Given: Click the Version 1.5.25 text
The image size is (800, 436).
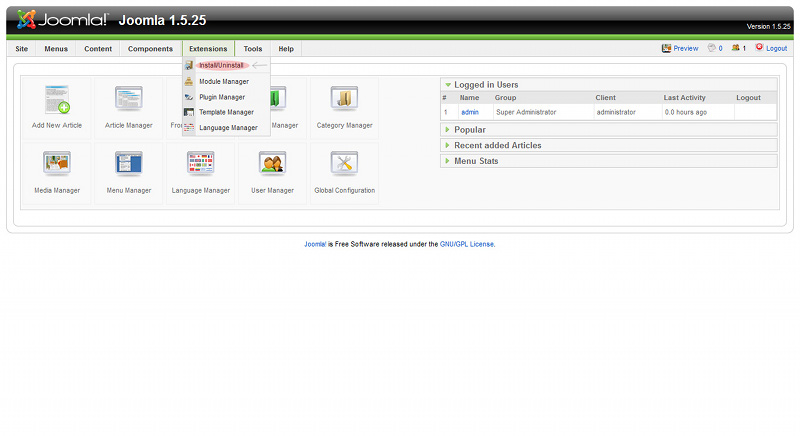Looking at the screenshot, I should click(768, 27).
